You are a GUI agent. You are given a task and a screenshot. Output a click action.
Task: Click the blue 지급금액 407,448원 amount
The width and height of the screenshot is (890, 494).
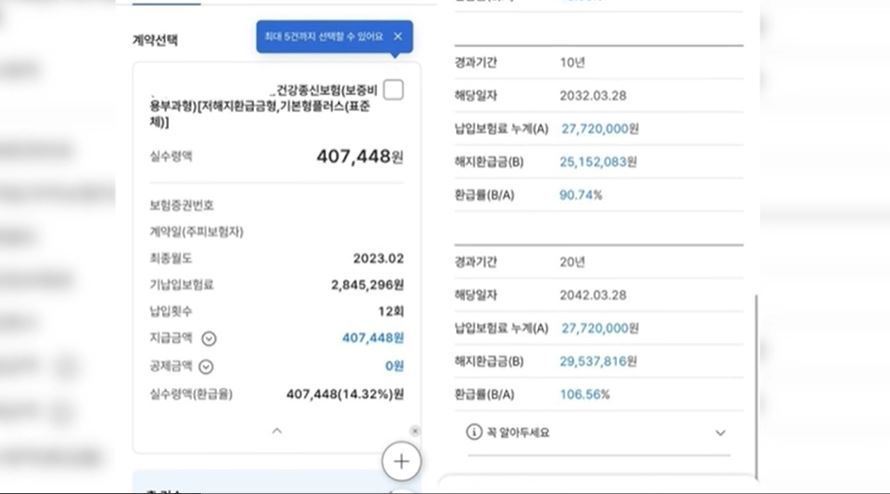click(373, 339)
